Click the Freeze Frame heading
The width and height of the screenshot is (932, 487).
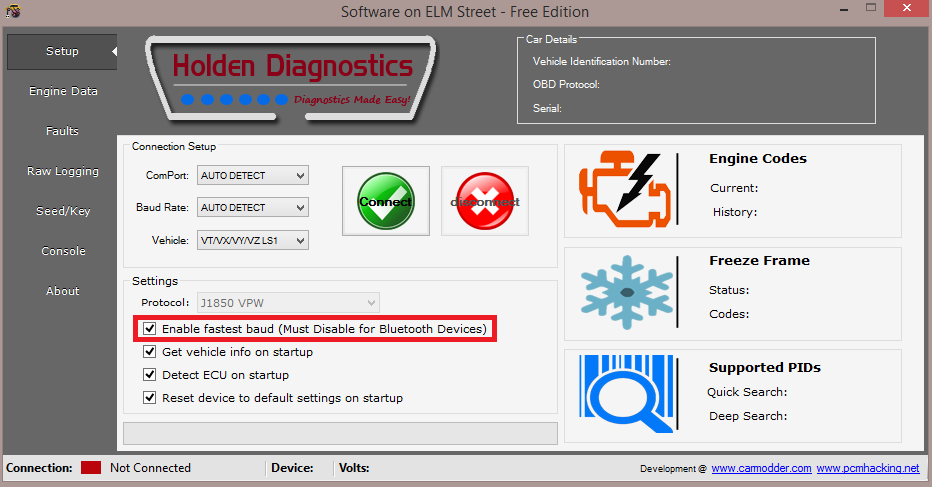[x=759, y=260]
